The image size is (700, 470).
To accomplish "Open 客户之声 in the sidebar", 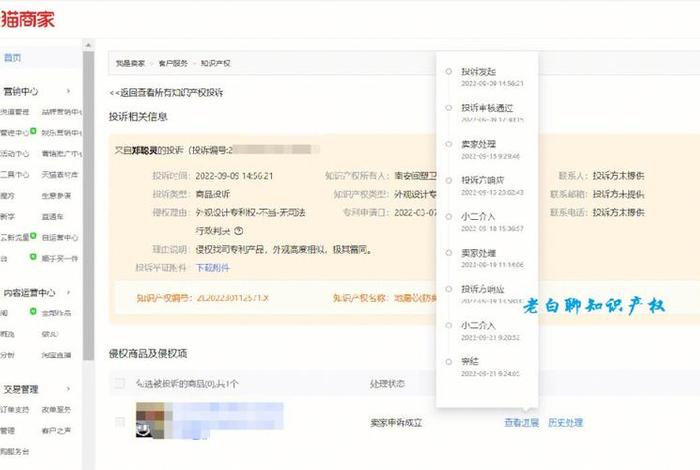I will [56, 431].
